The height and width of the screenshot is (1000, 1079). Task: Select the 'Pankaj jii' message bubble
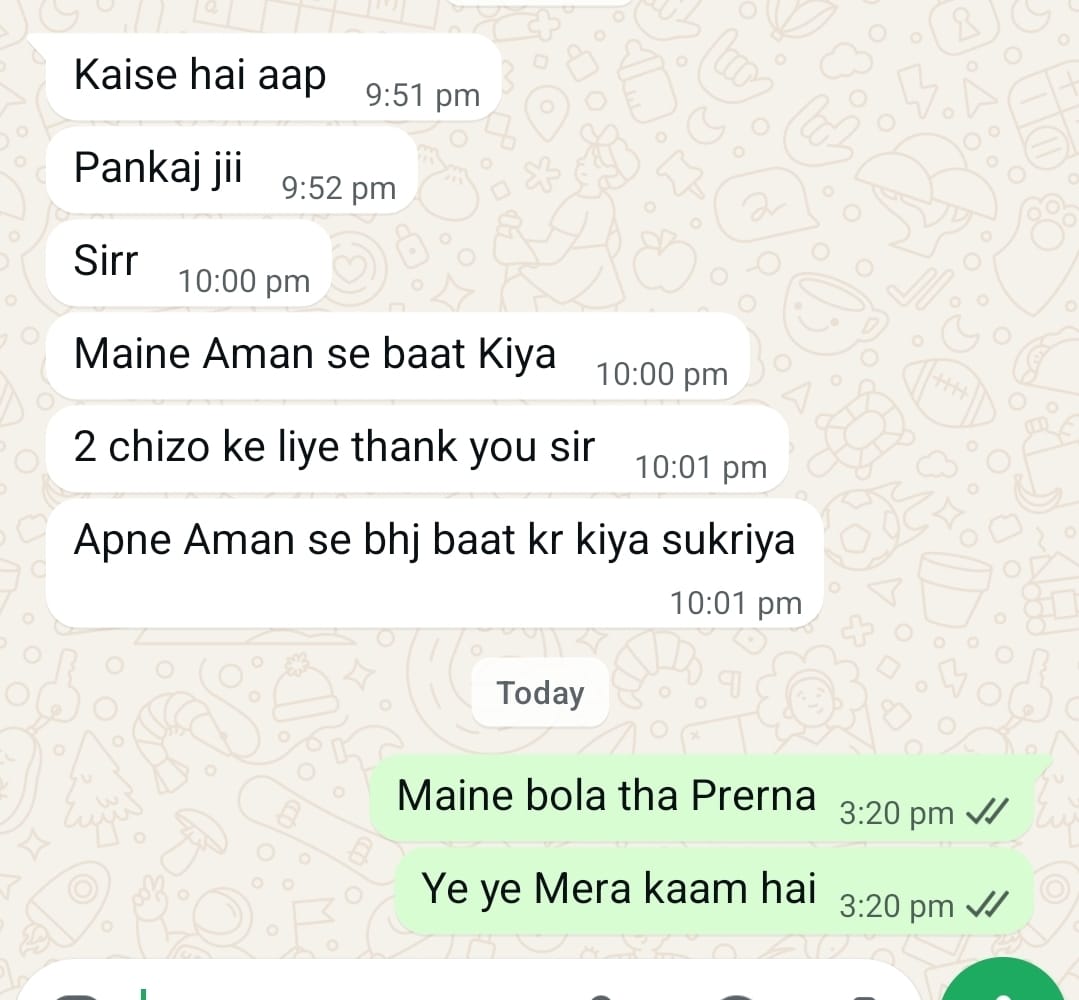tap(232, 169)
